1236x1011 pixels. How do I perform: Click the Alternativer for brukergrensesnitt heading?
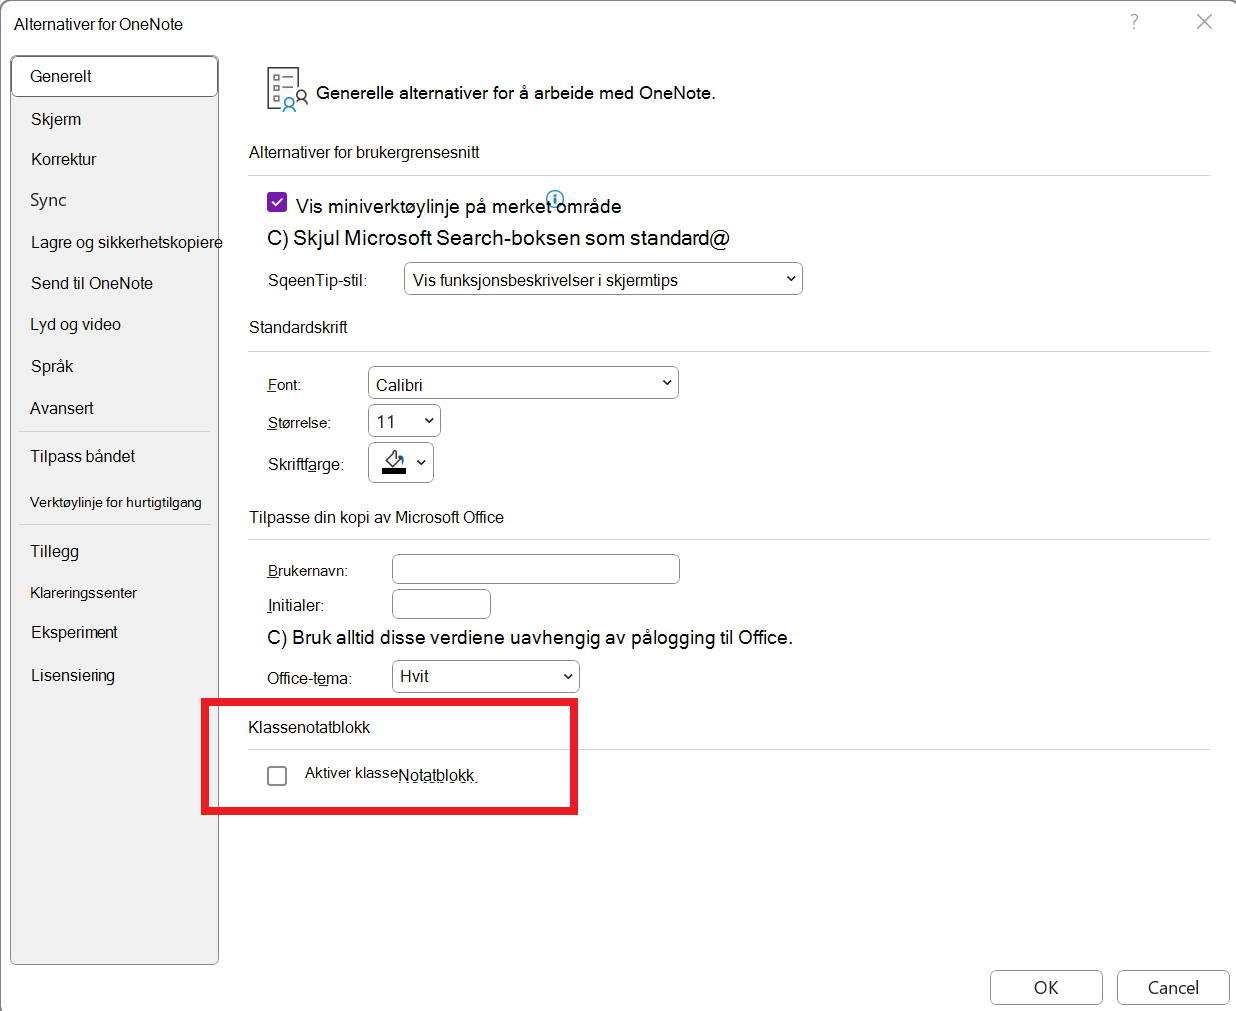pyautogui.click(x=364, y=152)
